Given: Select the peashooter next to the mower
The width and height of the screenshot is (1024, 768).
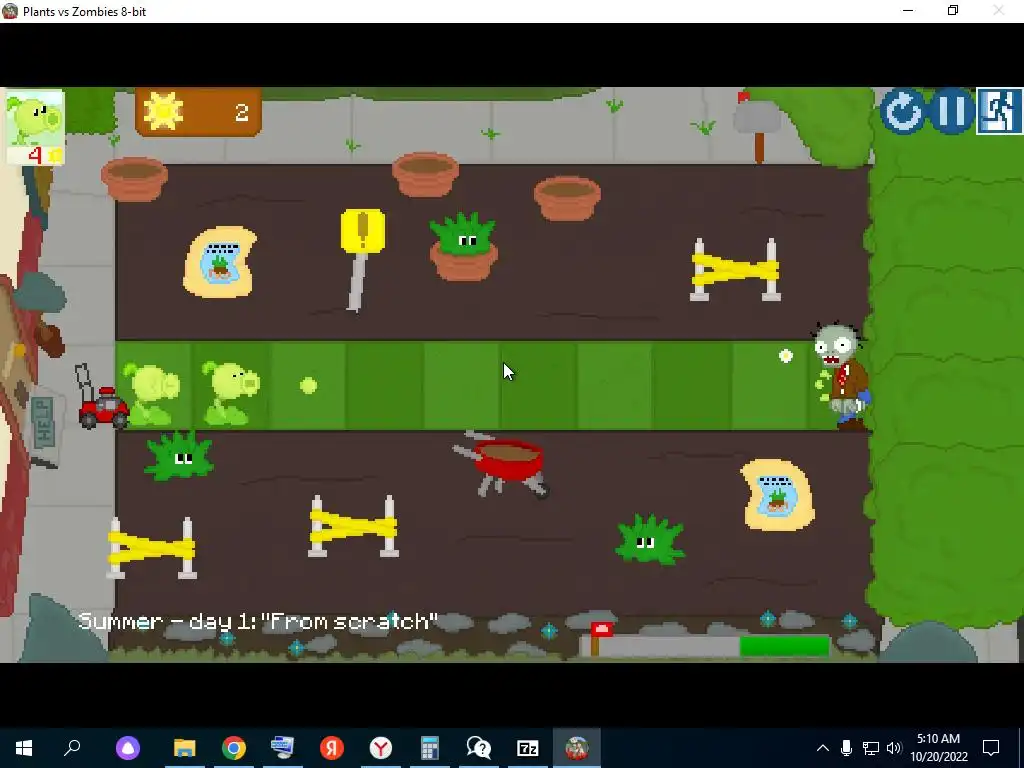Looking at the screenshot, I should pyautogui.click(x=151, y=394).
